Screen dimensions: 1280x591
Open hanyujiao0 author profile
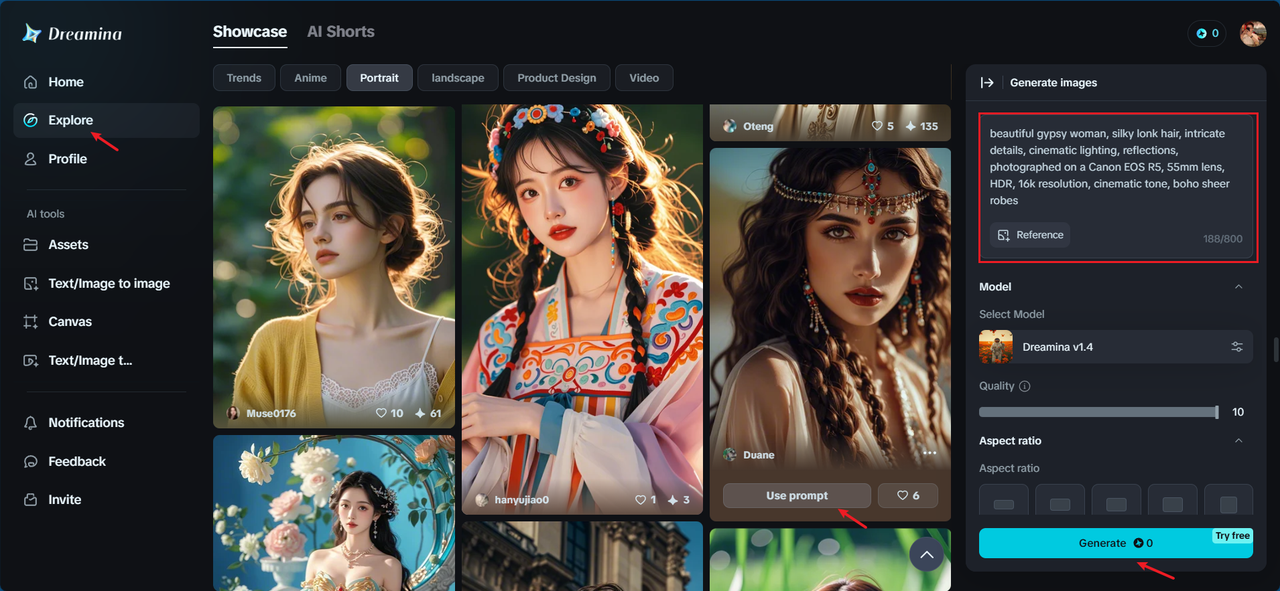512,500
